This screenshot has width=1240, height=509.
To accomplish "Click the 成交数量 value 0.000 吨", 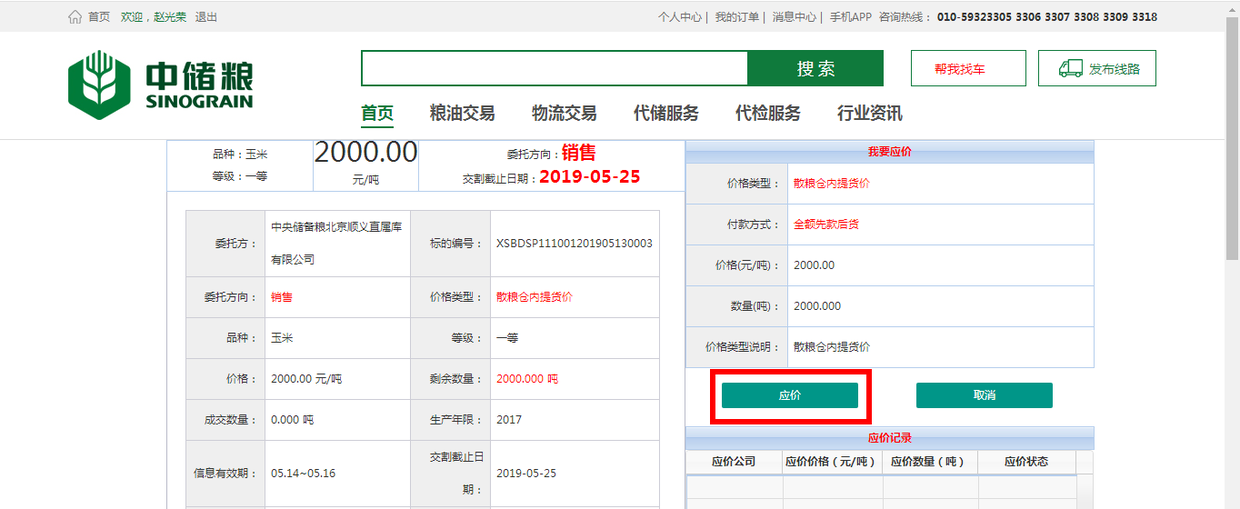I will [x=292, y=420].
